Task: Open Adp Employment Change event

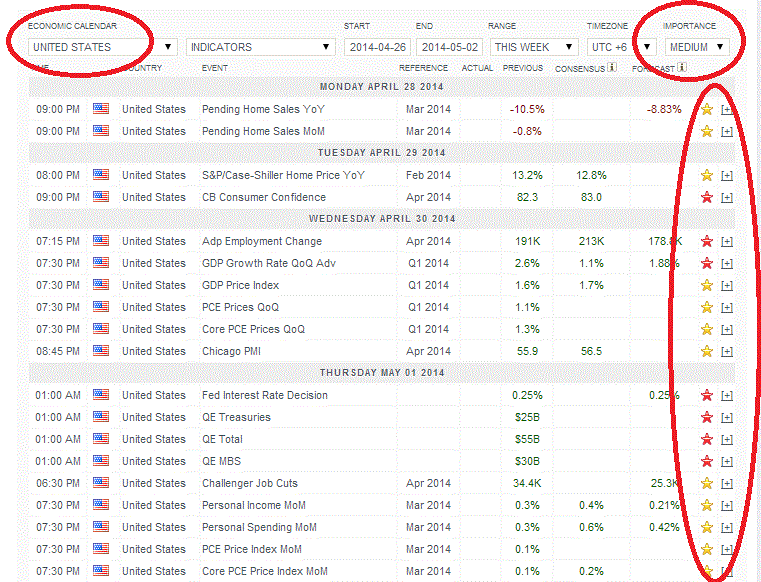Action: point(262,241)
